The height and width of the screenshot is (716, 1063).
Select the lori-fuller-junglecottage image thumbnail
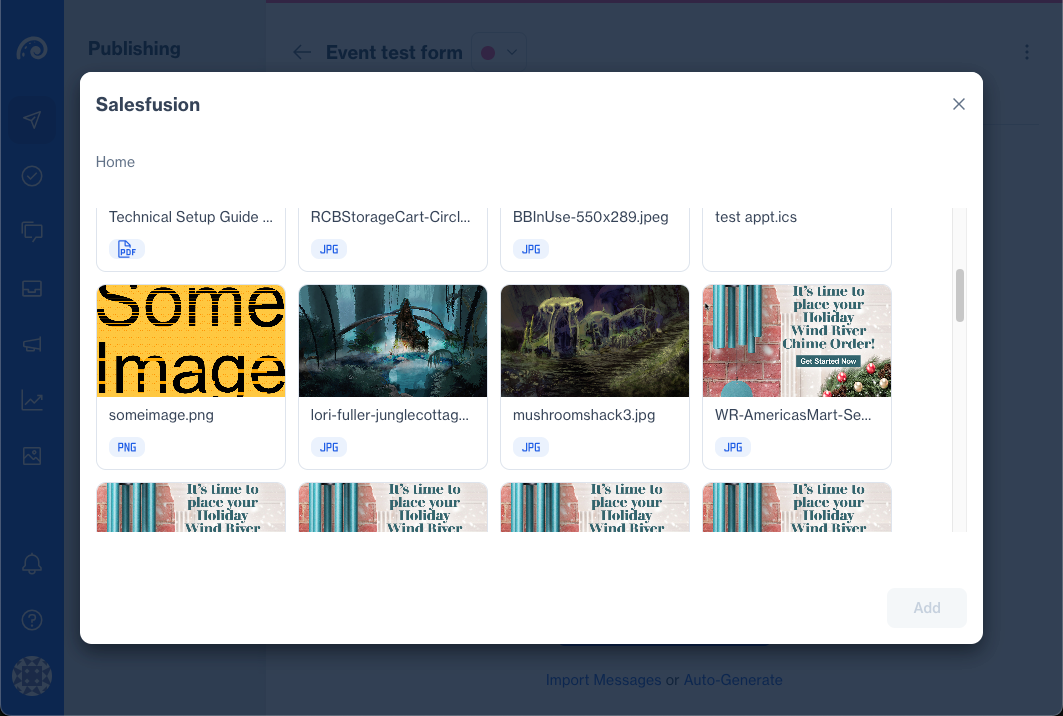[x=393, y=341]
